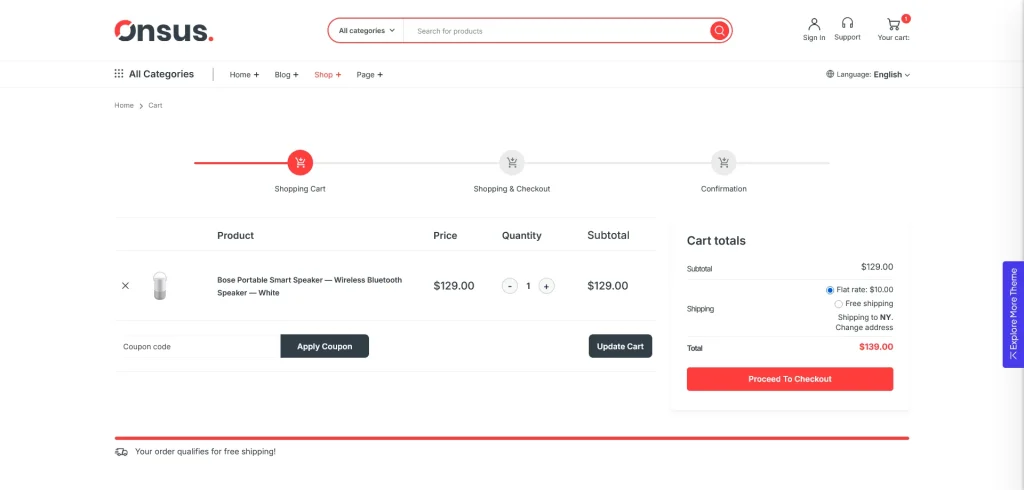Increase quantity with plus button
1024x490 pixels.
click(x=547, y=286)
